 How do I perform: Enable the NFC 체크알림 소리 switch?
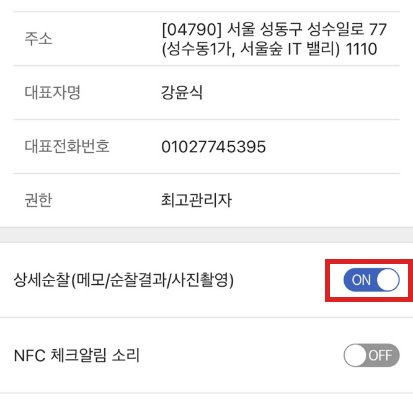tap(371, 355)
